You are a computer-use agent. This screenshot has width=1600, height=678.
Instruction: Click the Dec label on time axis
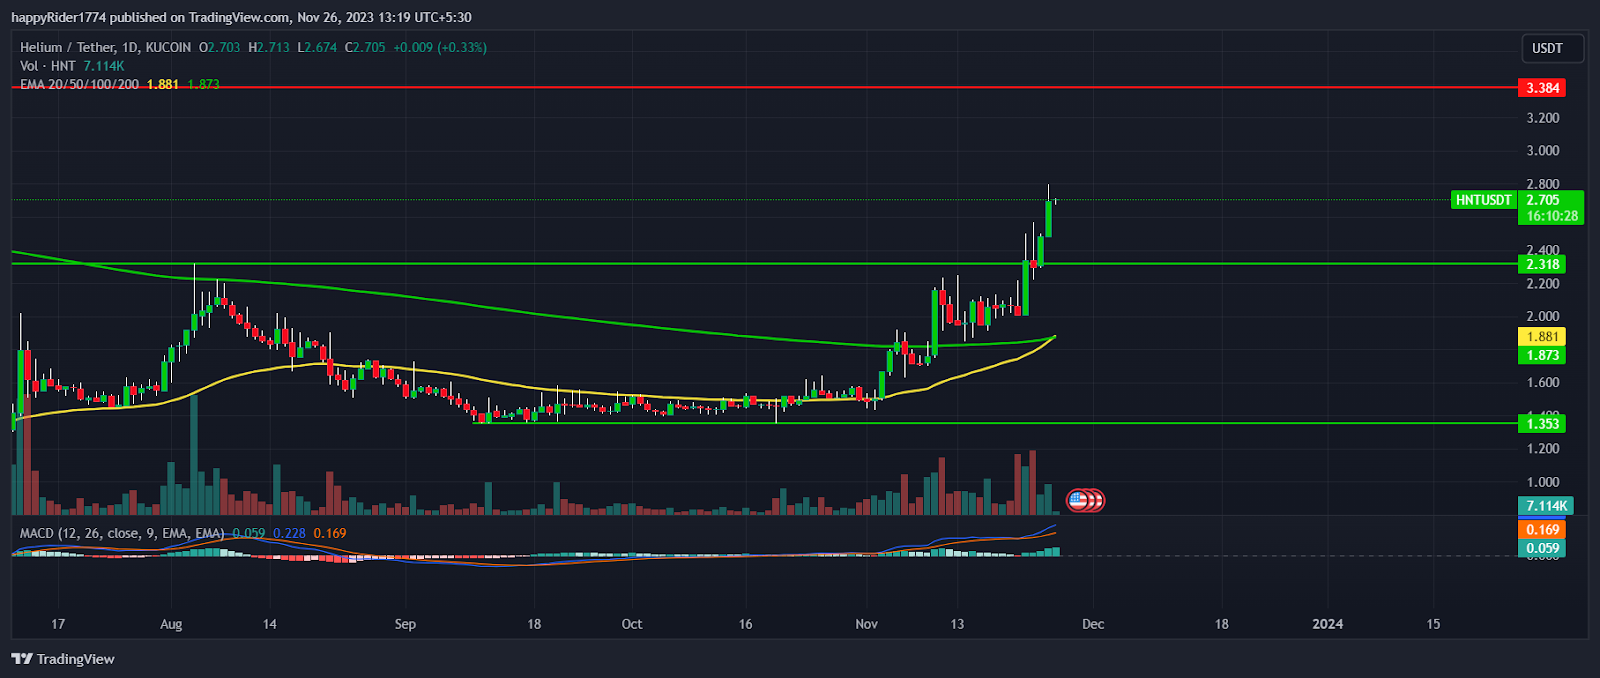(x=1093, y=624)
